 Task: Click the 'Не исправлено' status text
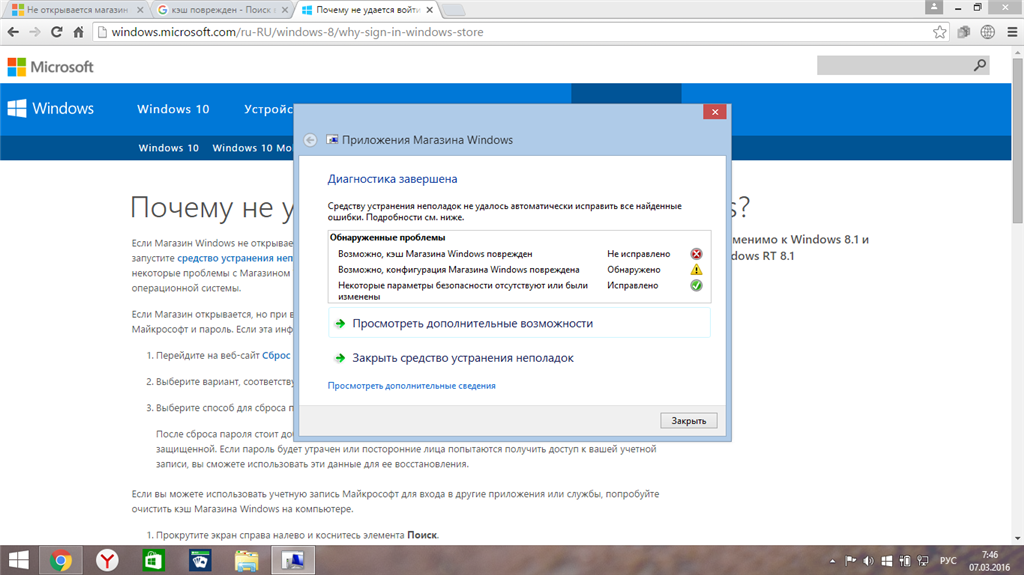click(638, 254)
